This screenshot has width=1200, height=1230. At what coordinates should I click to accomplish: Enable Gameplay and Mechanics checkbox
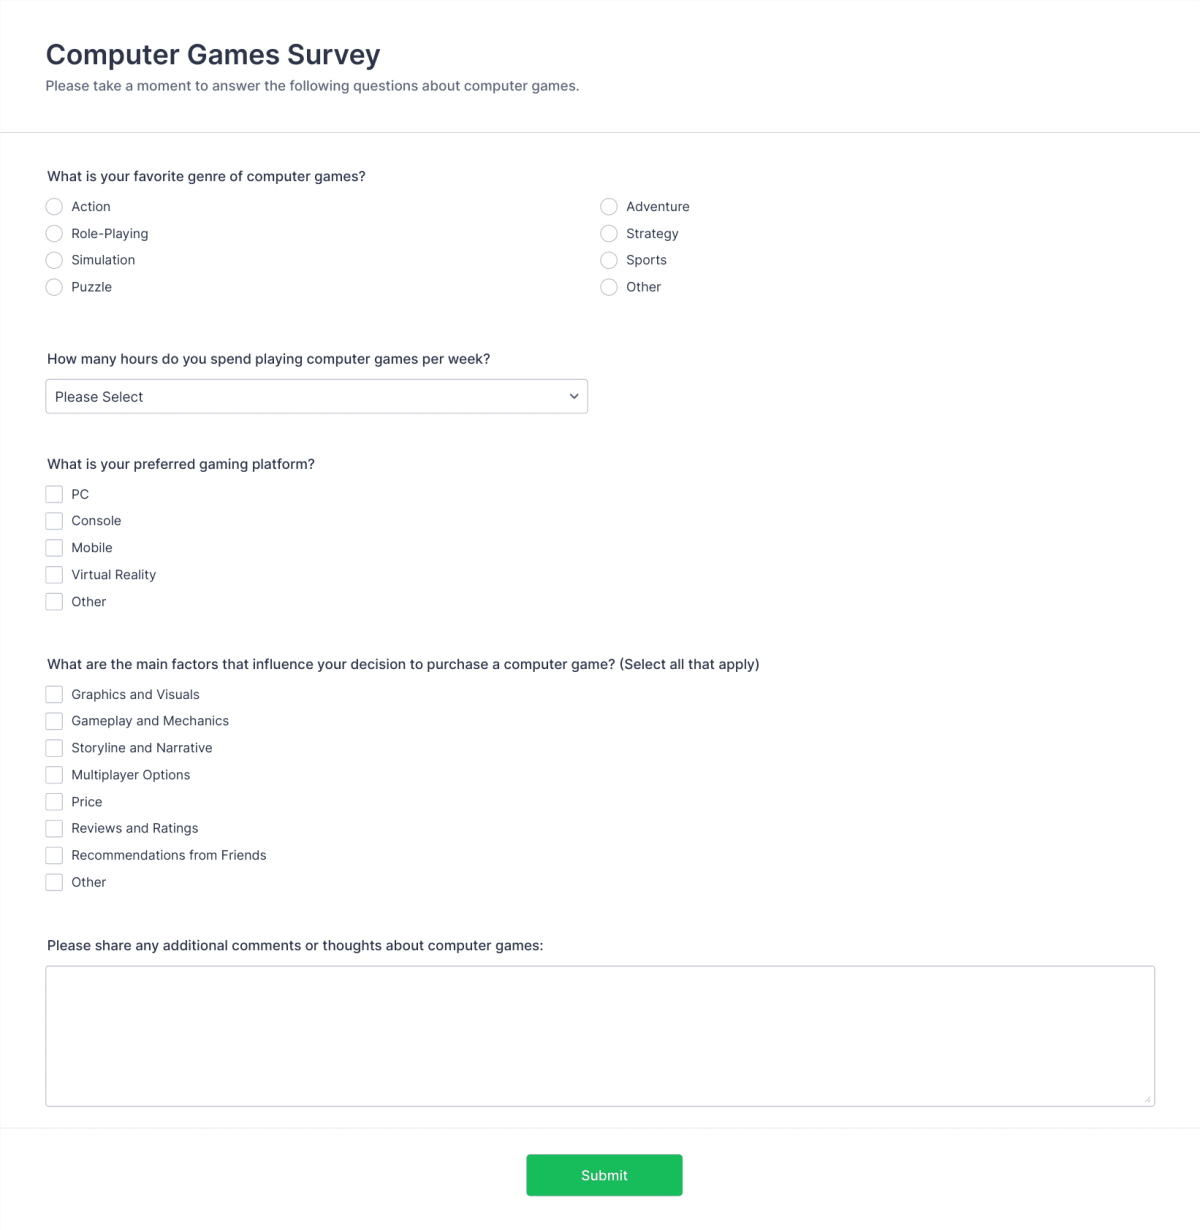[54, 721]
